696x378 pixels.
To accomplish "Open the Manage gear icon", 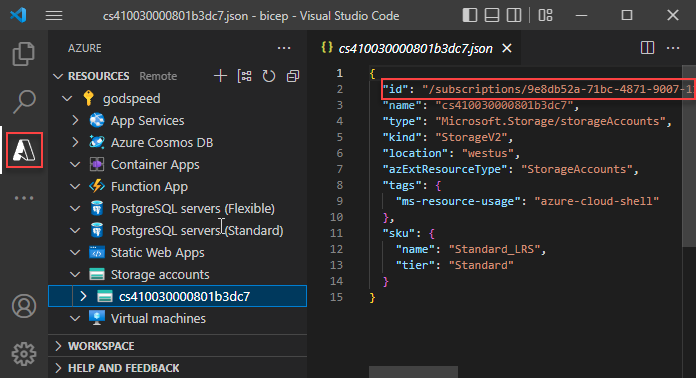I will point(24,354).
